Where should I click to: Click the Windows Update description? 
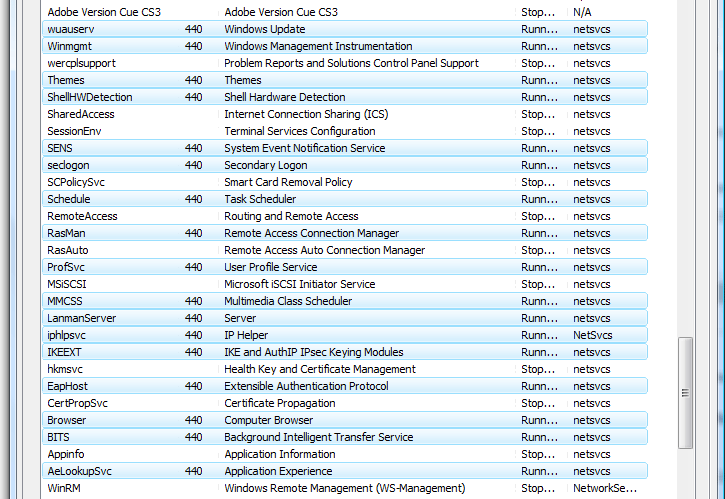pos(264,29)
